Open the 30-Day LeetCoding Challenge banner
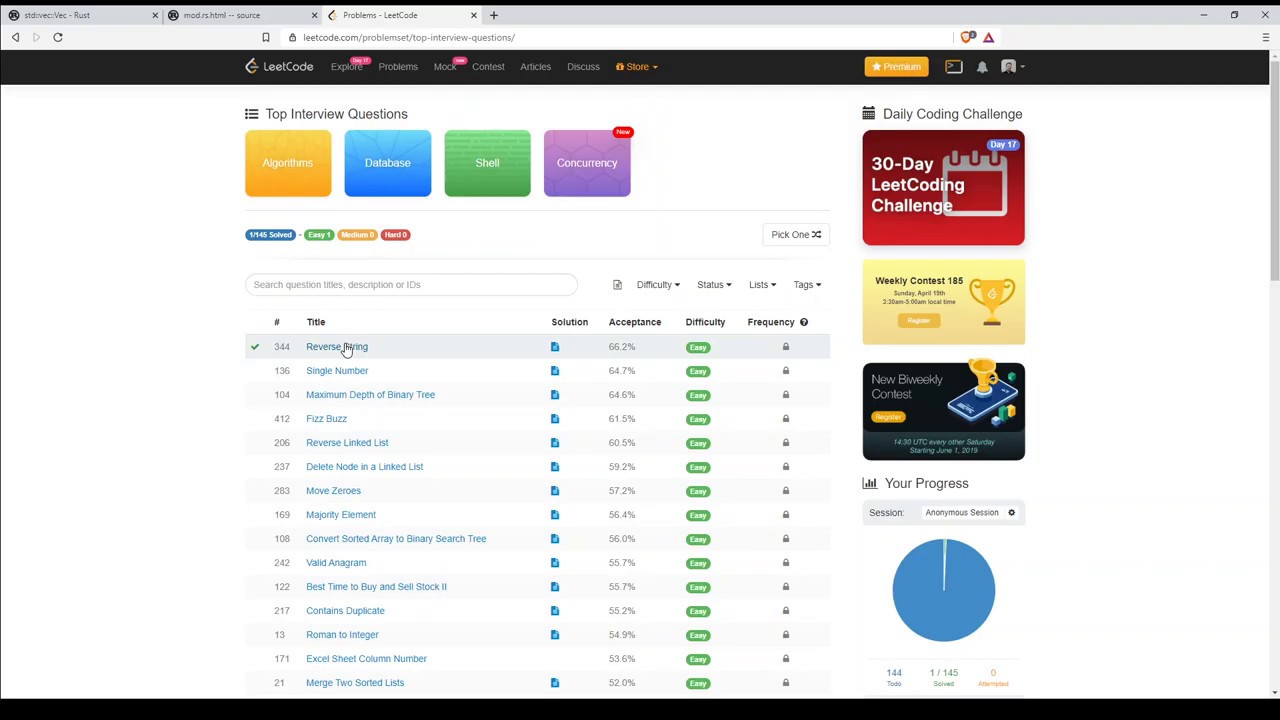This screenshot has height=720, width=1280. click(943, 188)
